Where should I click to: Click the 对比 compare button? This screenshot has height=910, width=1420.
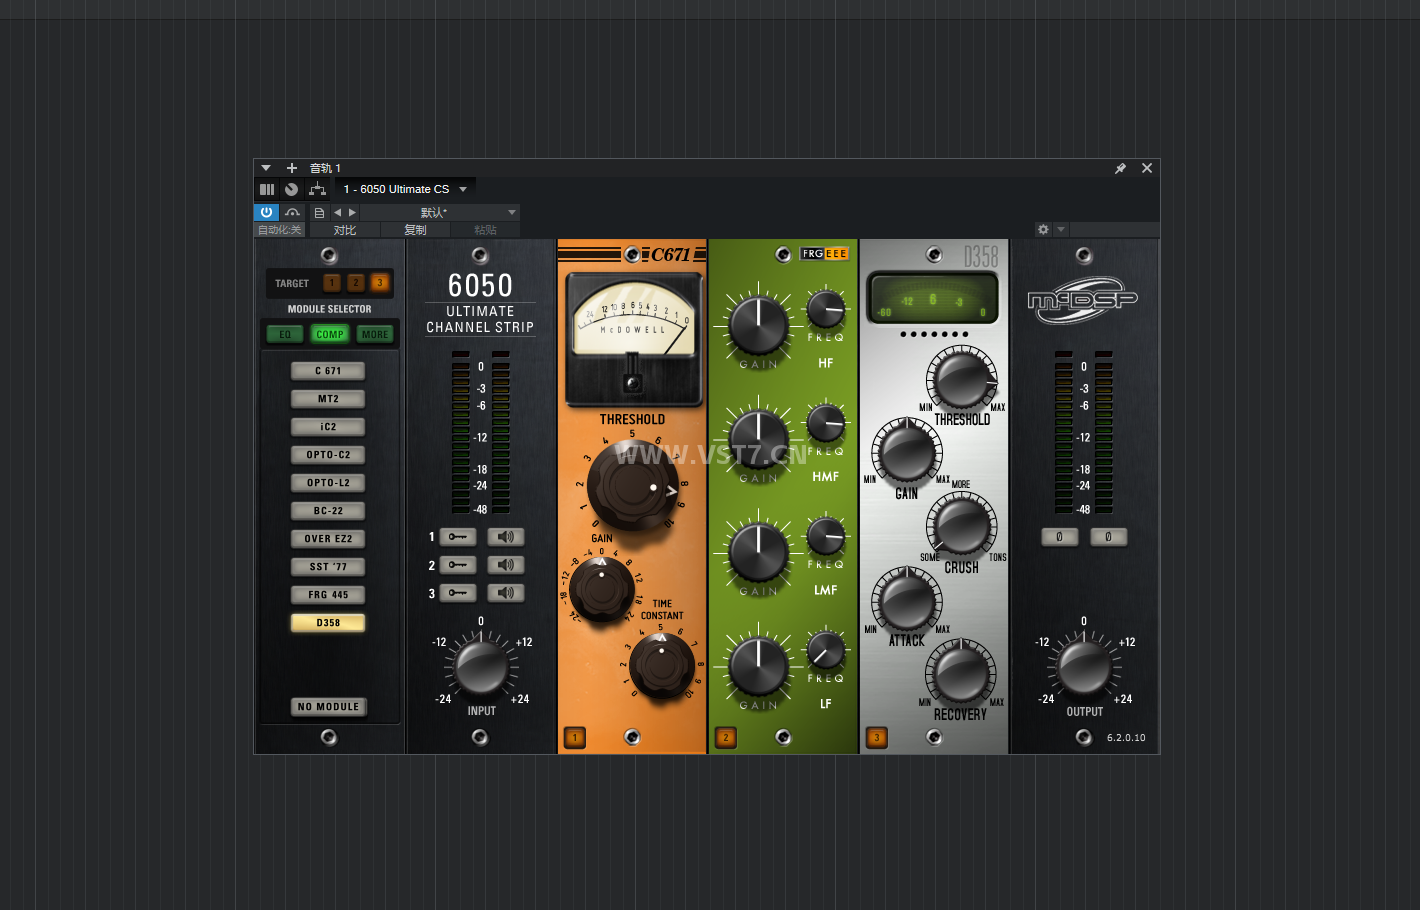tap(345, 230)
